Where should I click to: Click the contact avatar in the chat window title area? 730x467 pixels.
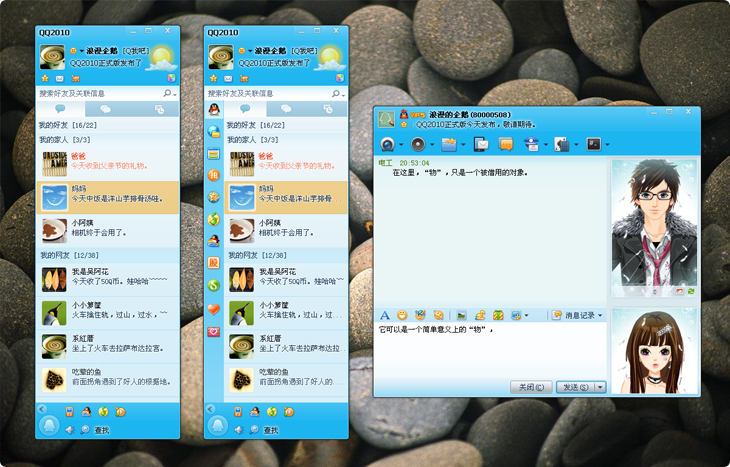386,119
